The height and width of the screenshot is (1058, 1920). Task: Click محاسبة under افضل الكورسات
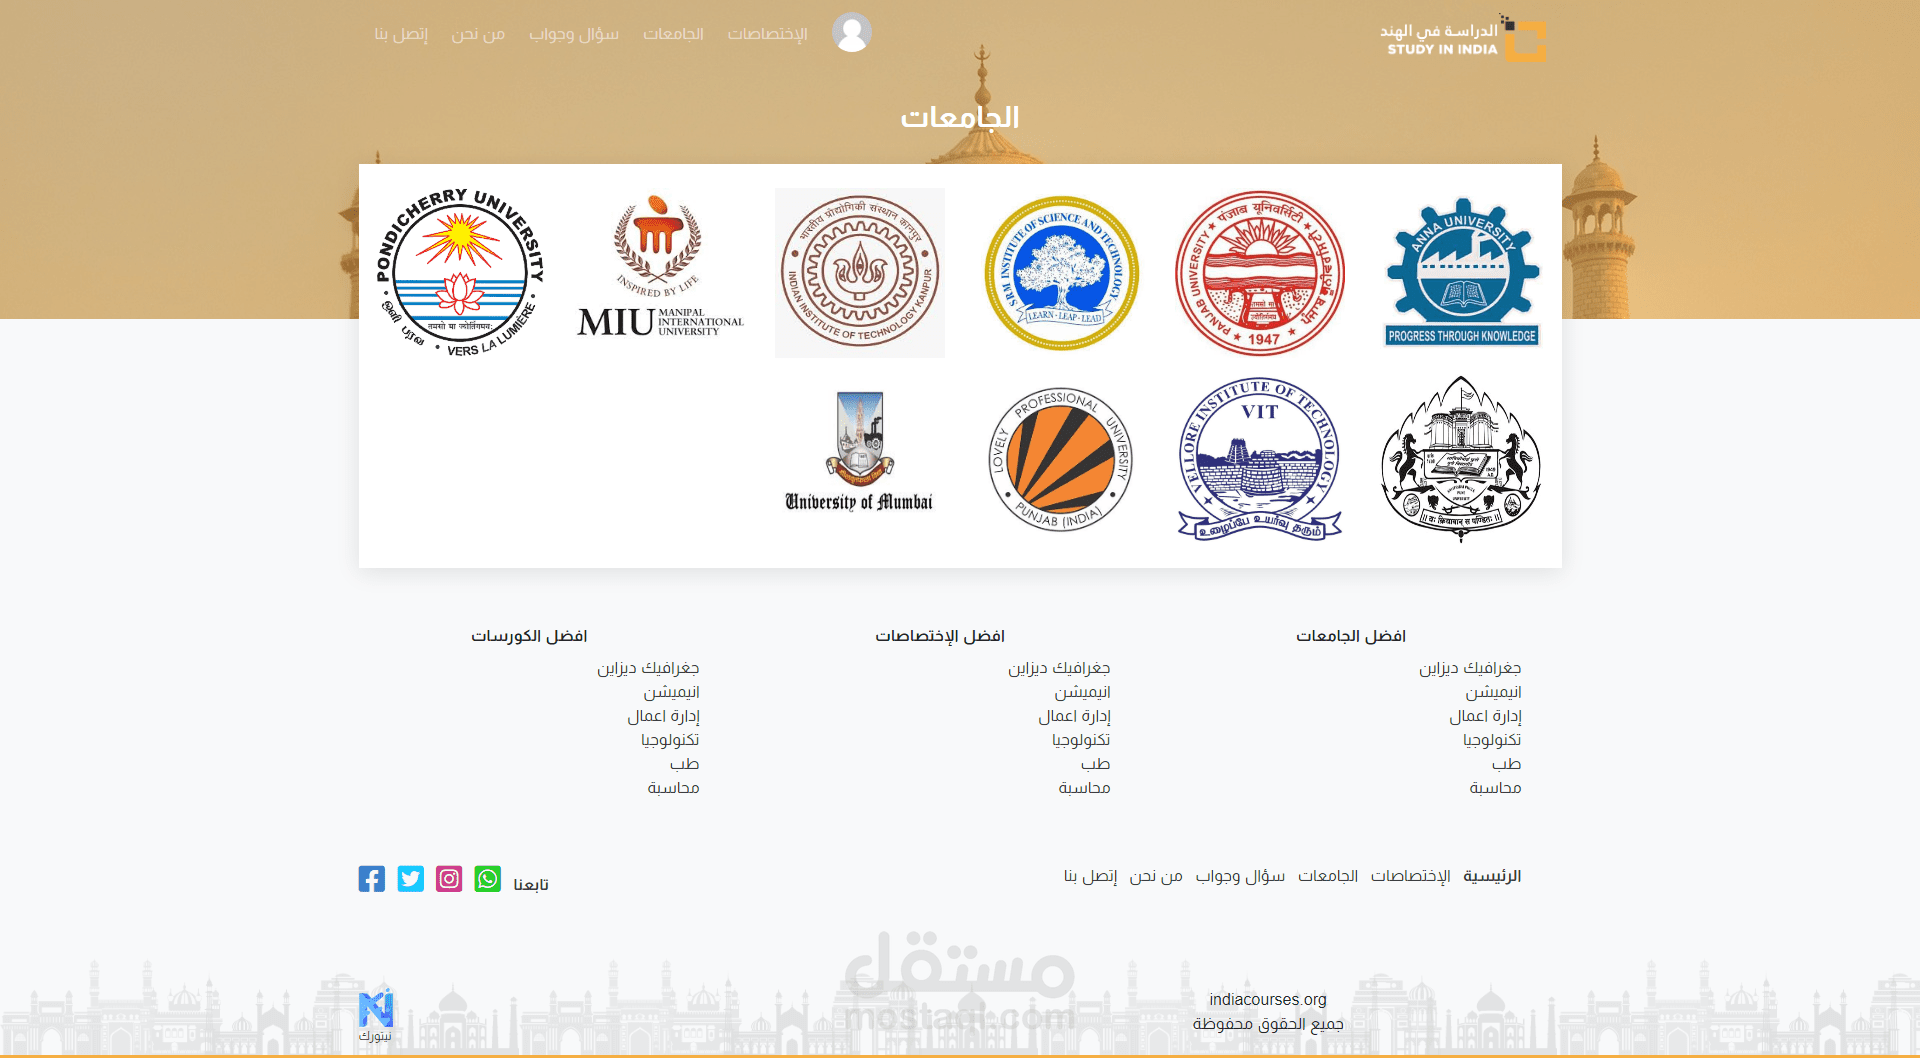(x=673, y=788)
